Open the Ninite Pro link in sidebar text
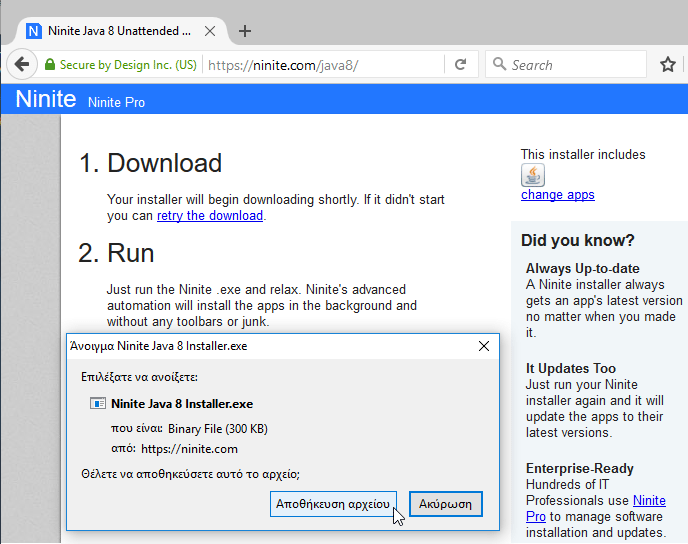 596,508
